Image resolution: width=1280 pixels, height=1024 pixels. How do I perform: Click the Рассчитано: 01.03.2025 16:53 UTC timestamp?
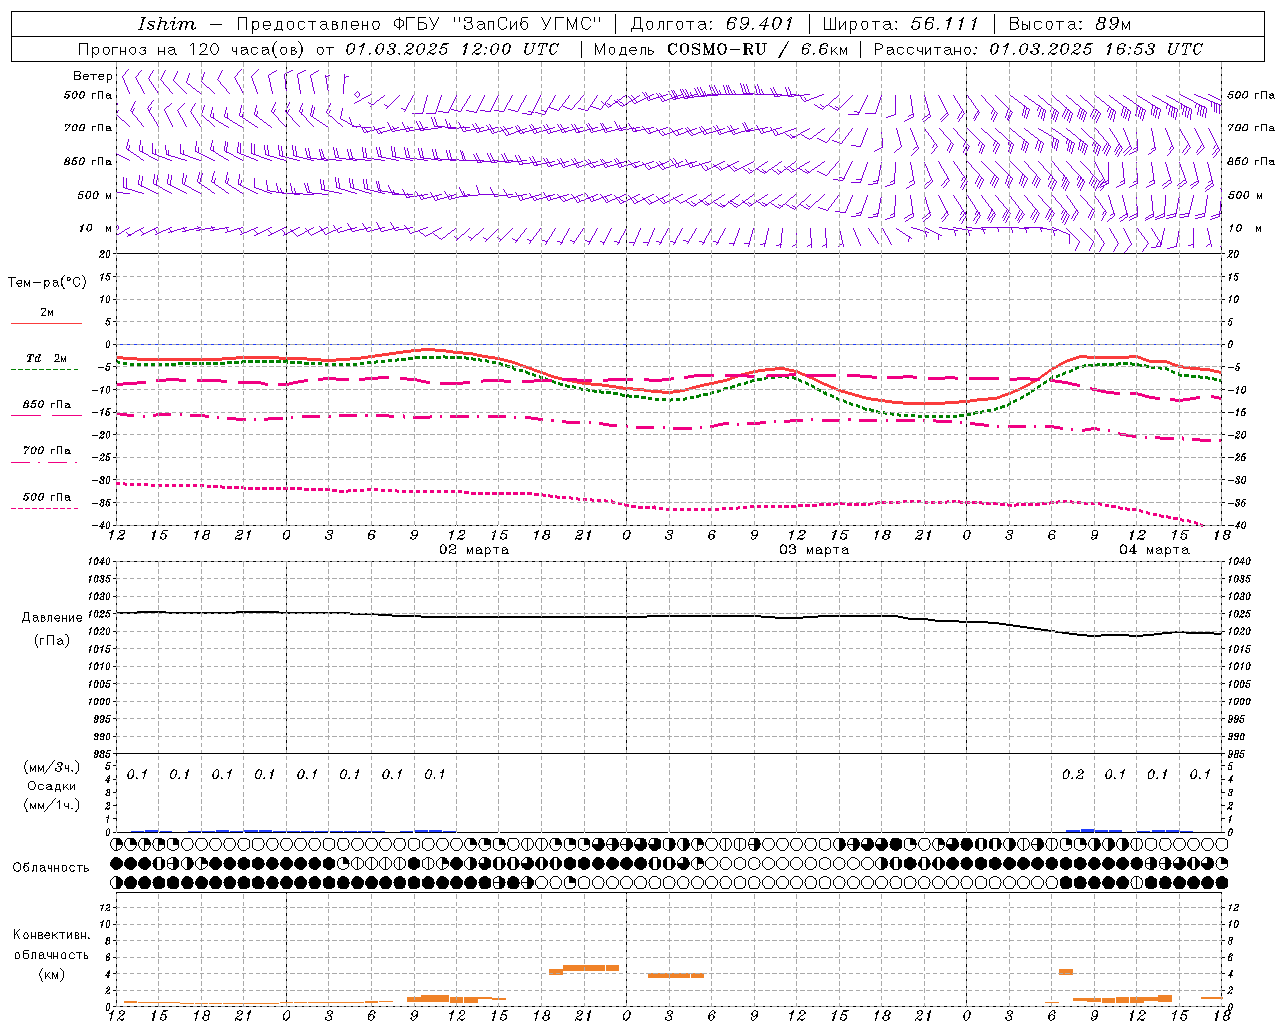coord(1038,49)
